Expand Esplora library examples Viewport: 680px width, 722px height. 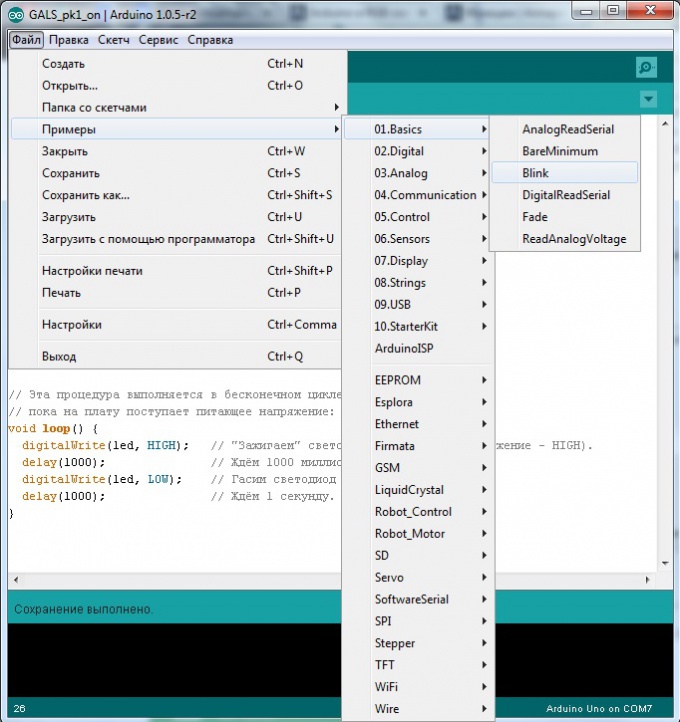[x=418, y=402]
